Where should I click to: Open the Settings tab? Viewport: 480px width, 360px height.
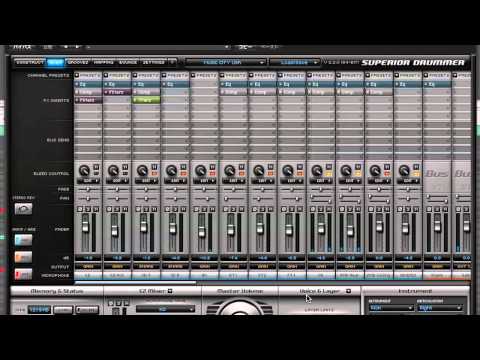154,62
